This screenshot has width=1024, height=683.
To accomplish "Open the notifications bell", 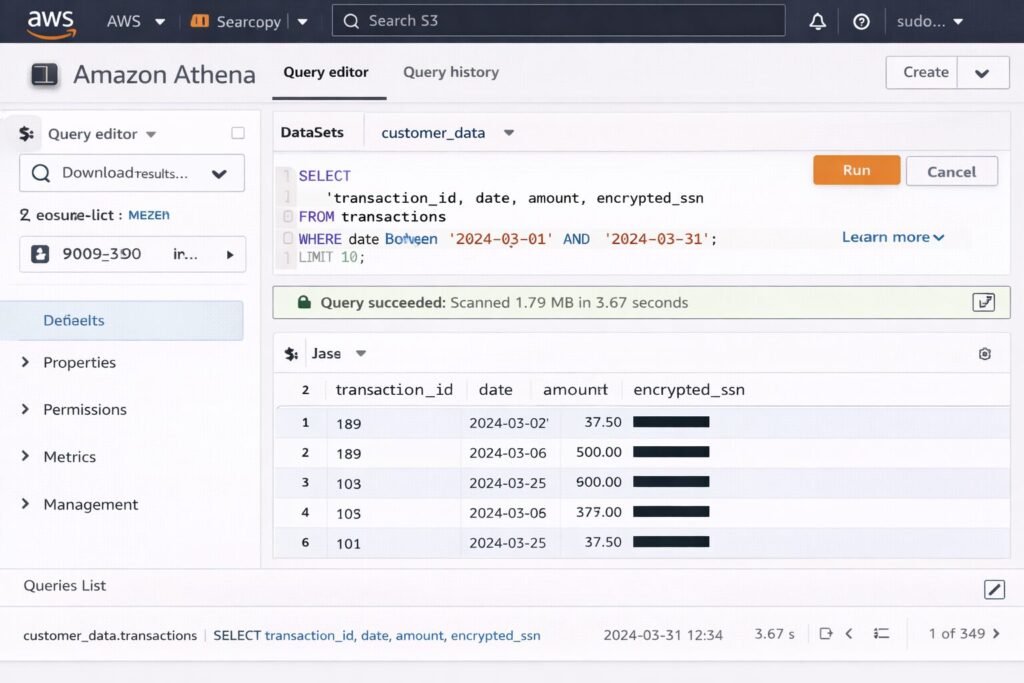I will pos(818,22).
